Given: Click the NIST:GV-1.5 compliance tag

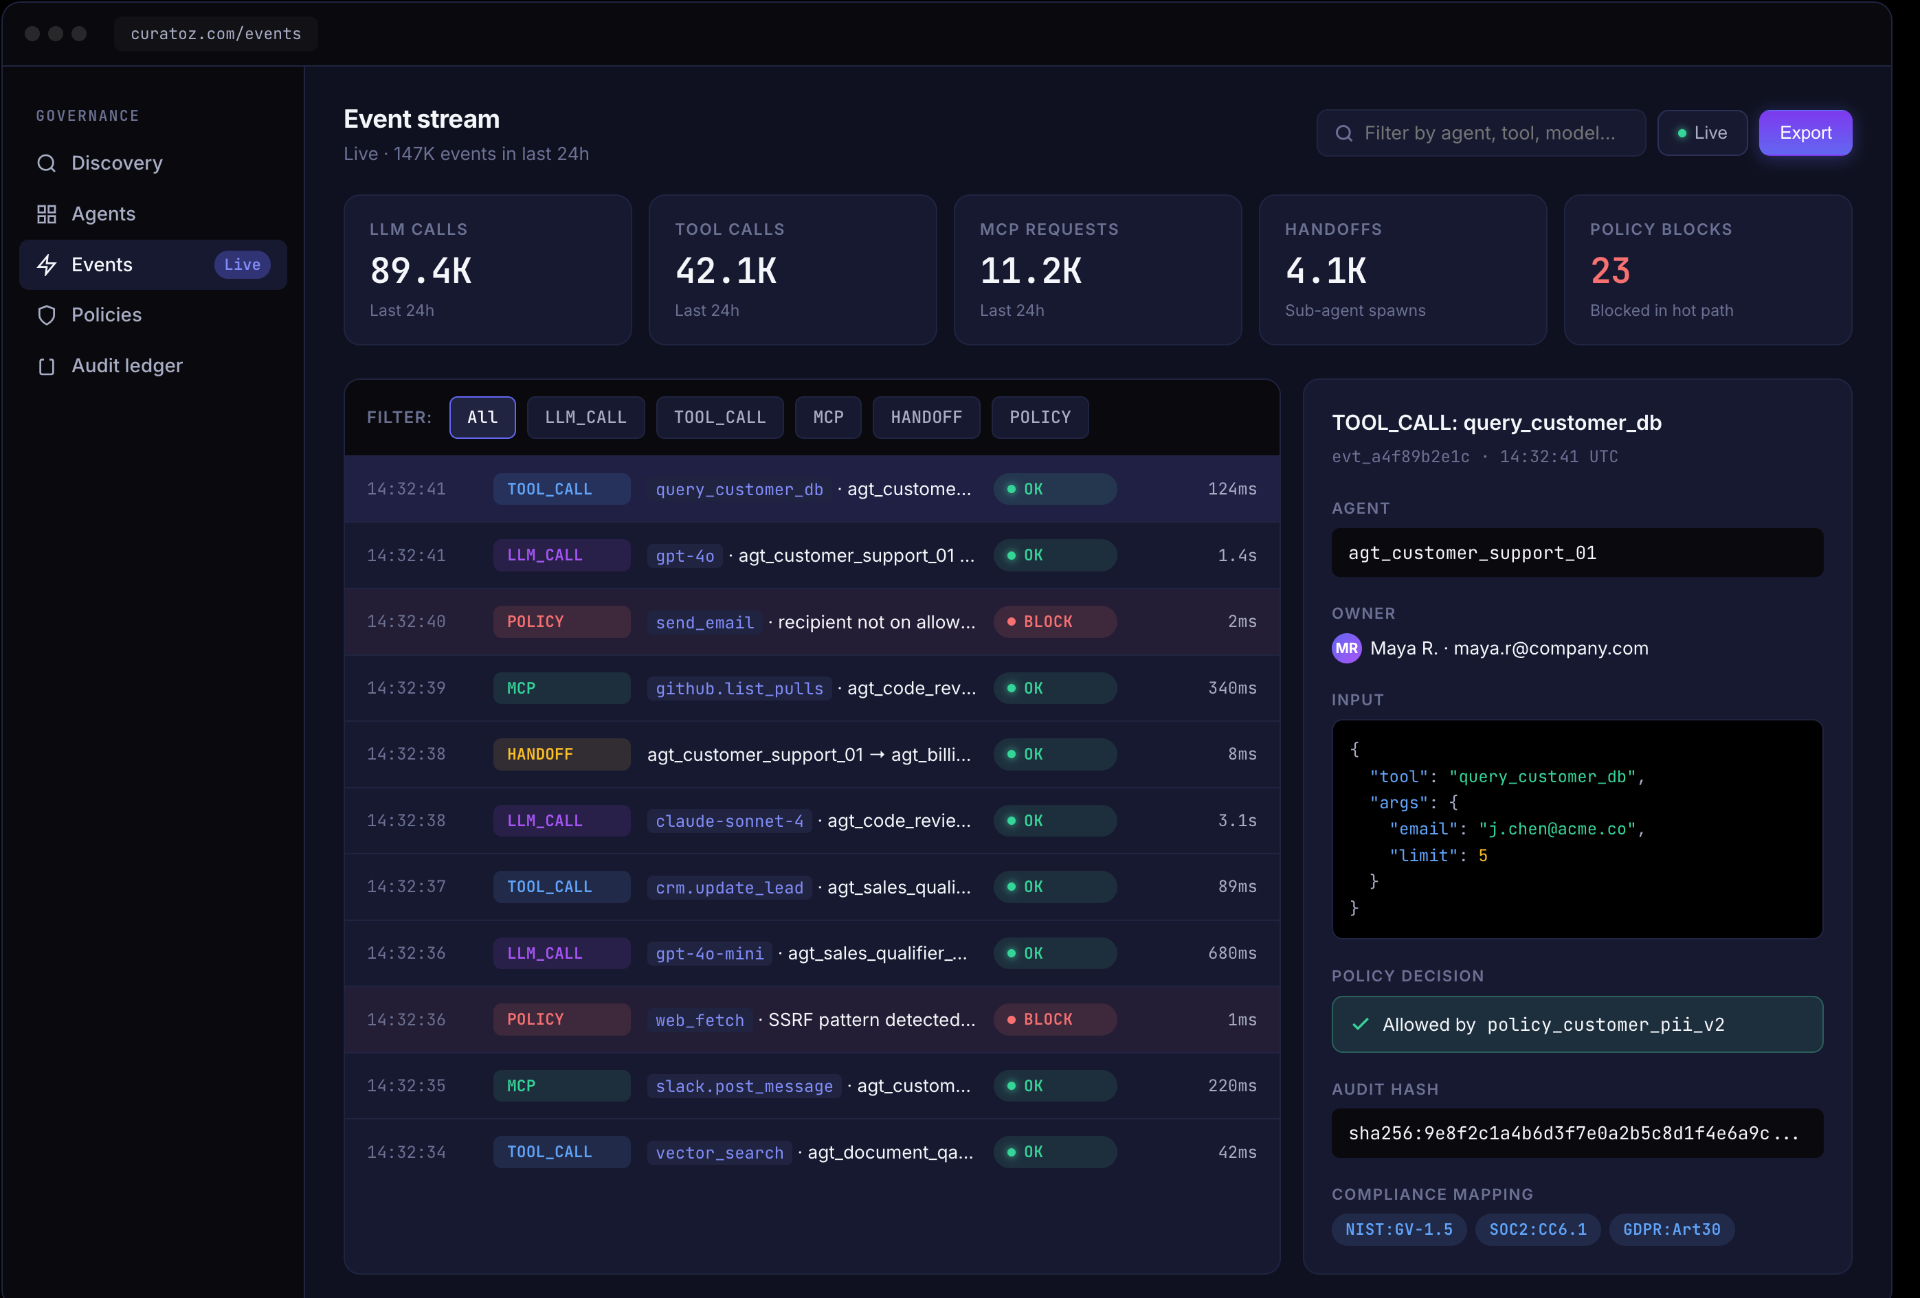Looking at the screenshot, I should [x=1399, y=1229].
